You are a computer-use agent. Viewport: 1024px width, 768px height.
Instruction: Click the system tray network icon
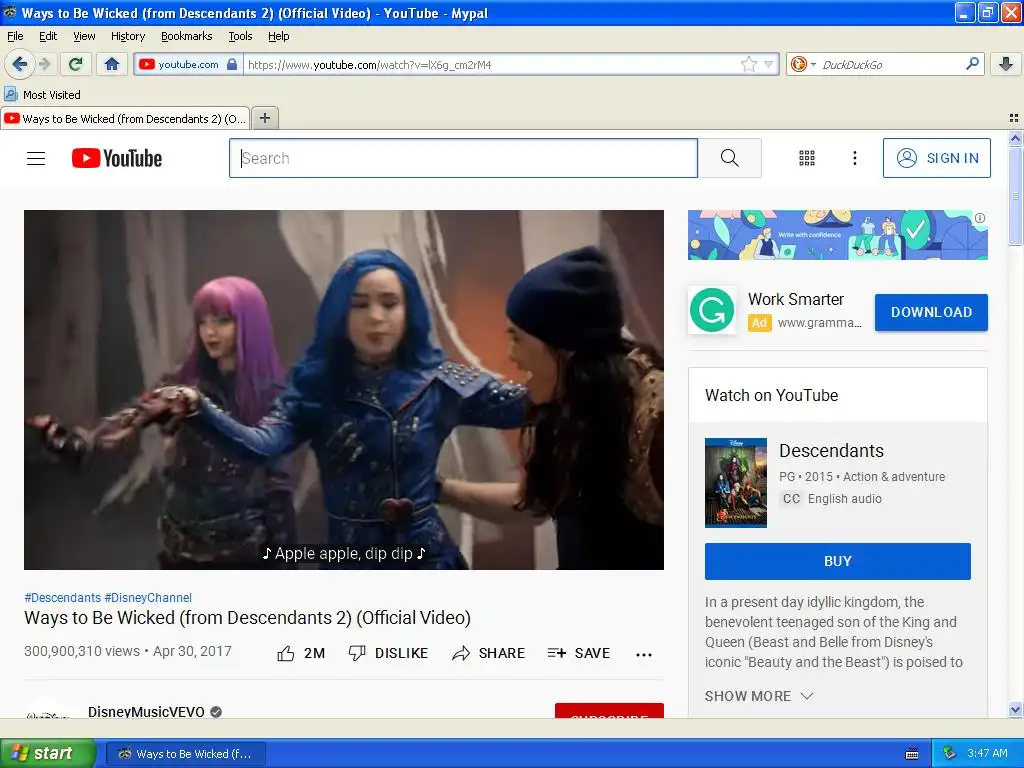(949, 753)
